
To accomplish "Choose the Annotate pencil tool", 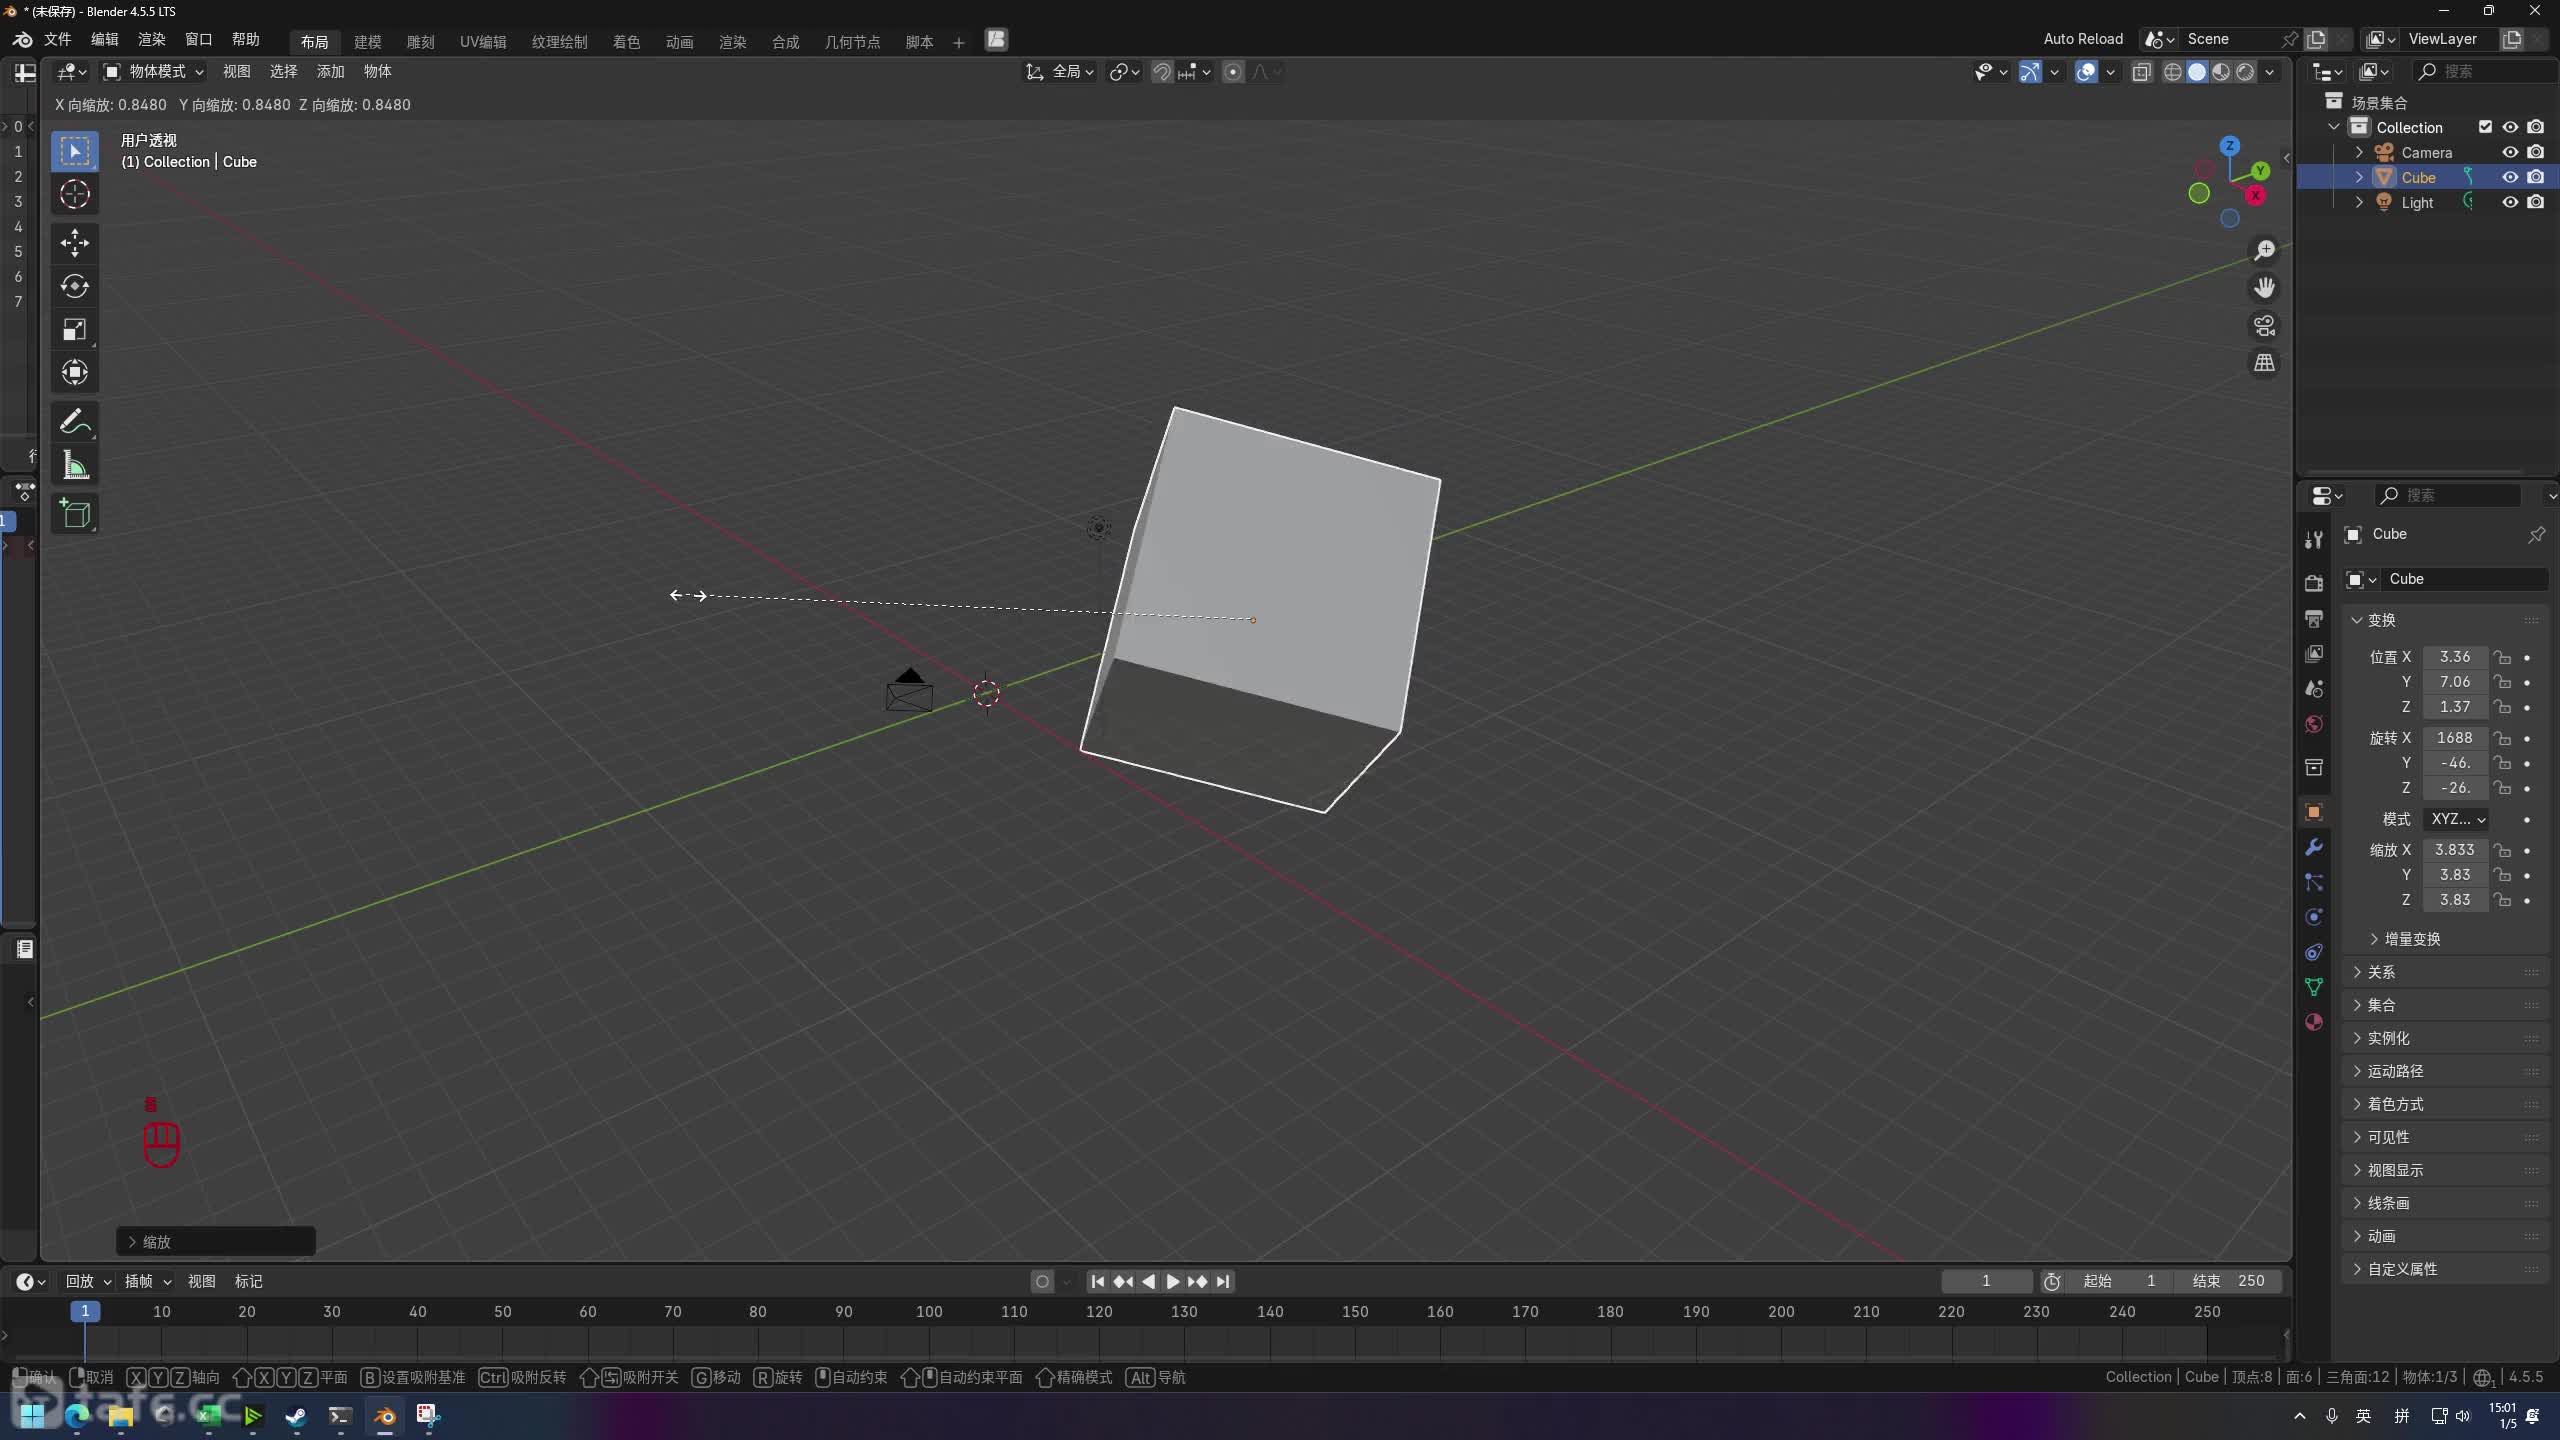I will (x=75, y=422).
